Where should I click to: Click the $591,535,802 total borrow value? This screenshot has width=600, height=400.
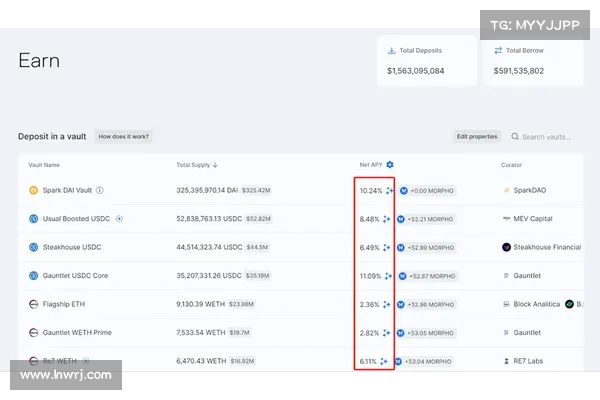coord(518,71)
